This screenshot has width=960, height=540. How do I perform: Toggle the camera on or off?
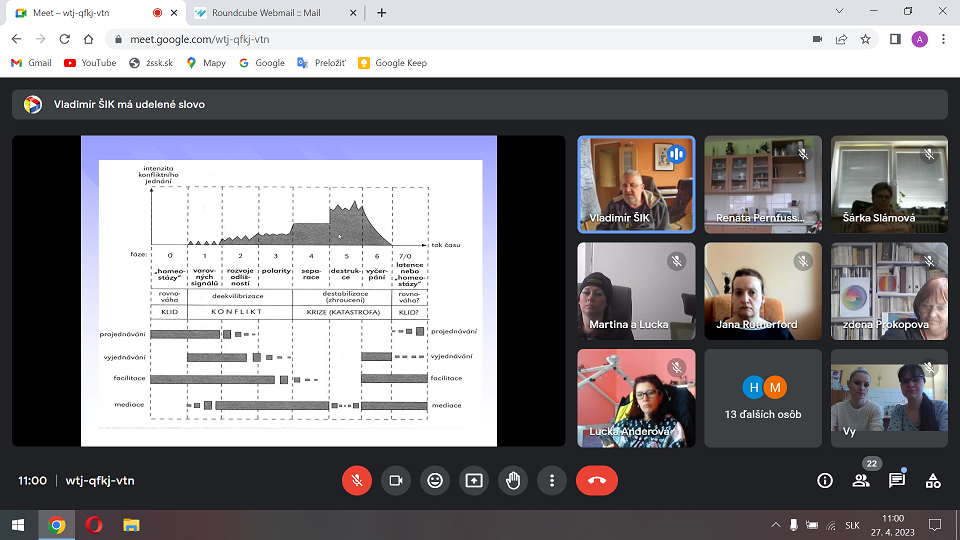click(396, 480)
